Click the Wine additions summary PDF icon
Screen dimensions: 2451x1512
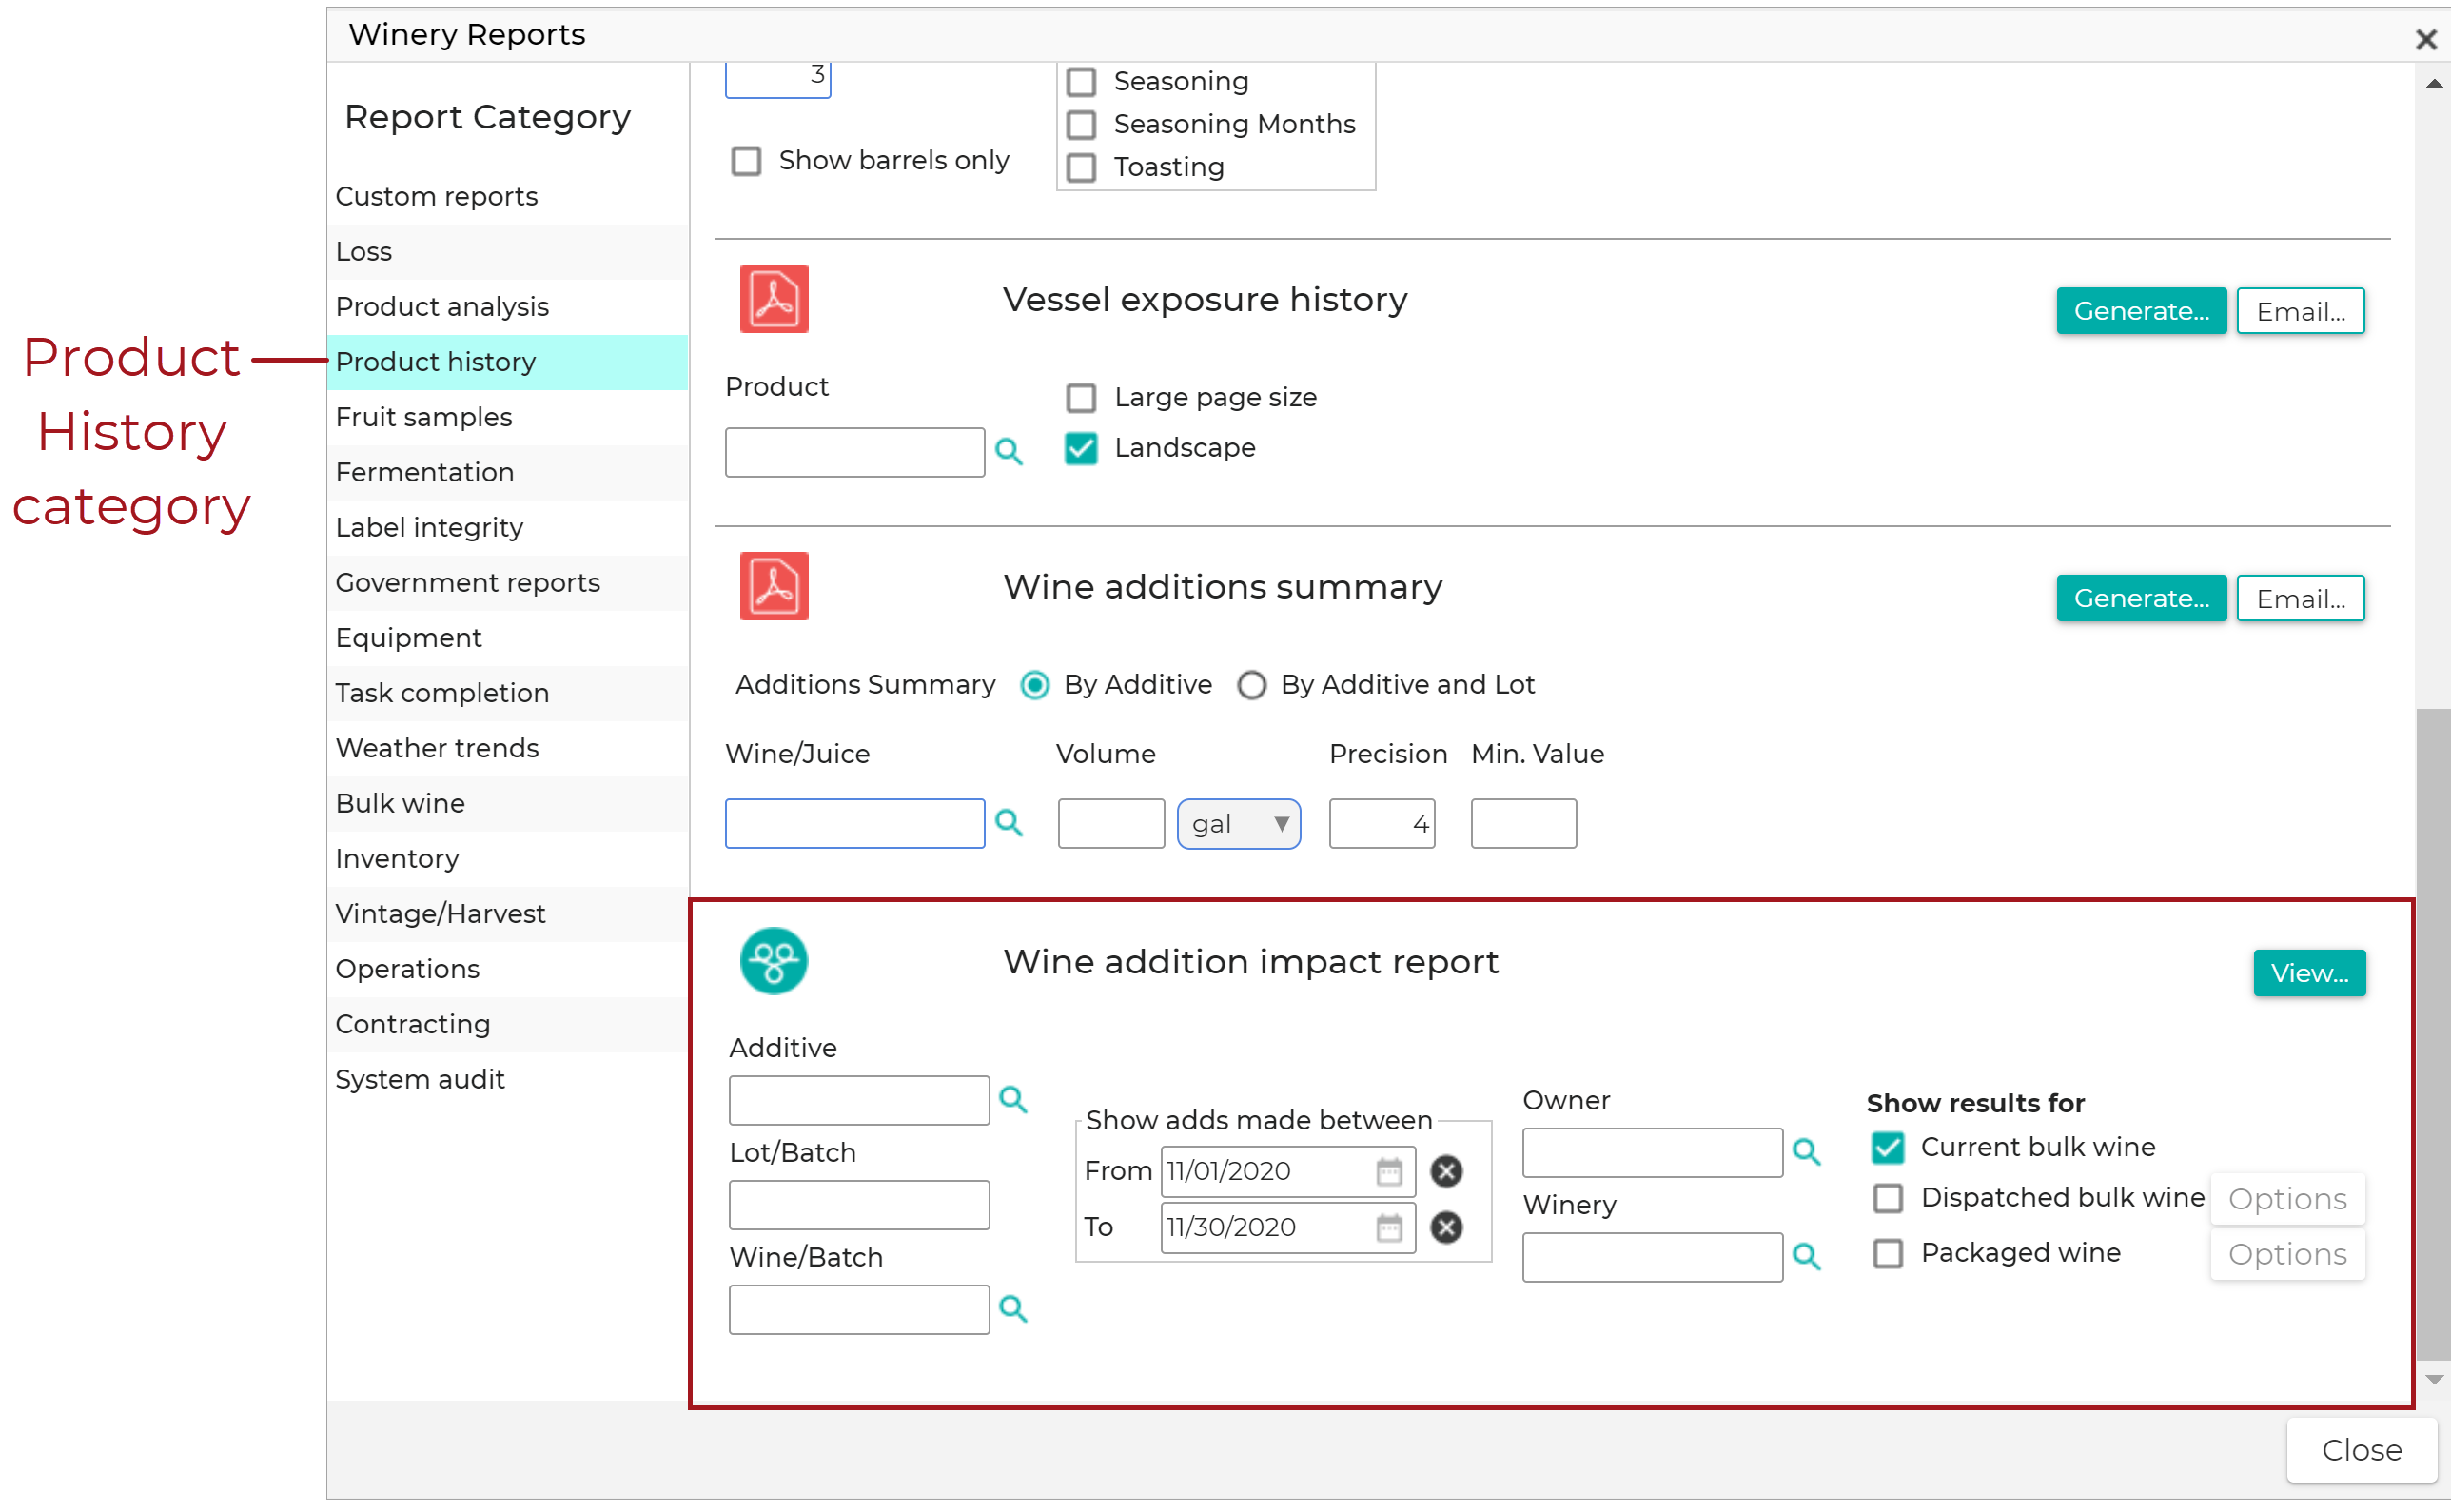pyautogui.click(x=772, y=586)
